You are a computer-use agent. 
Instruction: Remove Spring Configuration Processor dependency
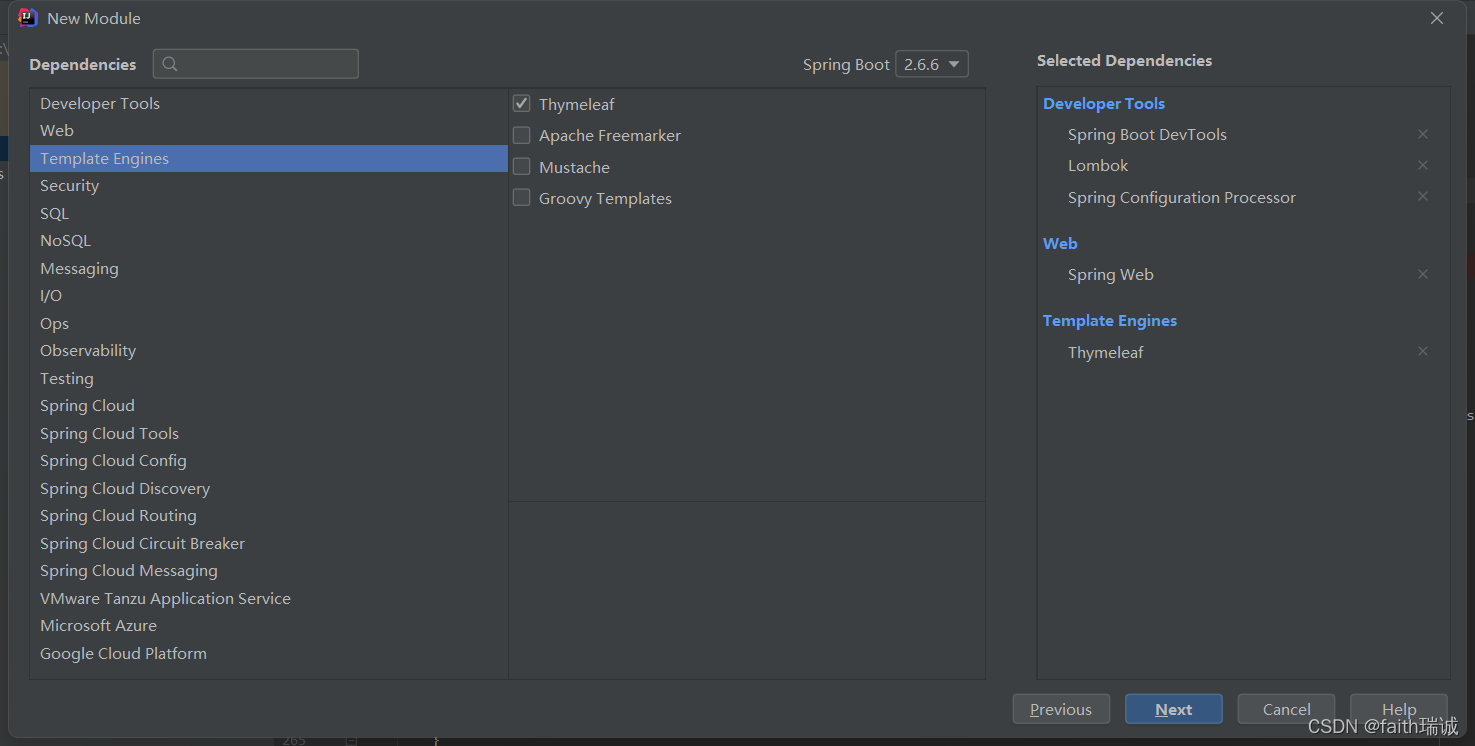(x=1423, y=196)
